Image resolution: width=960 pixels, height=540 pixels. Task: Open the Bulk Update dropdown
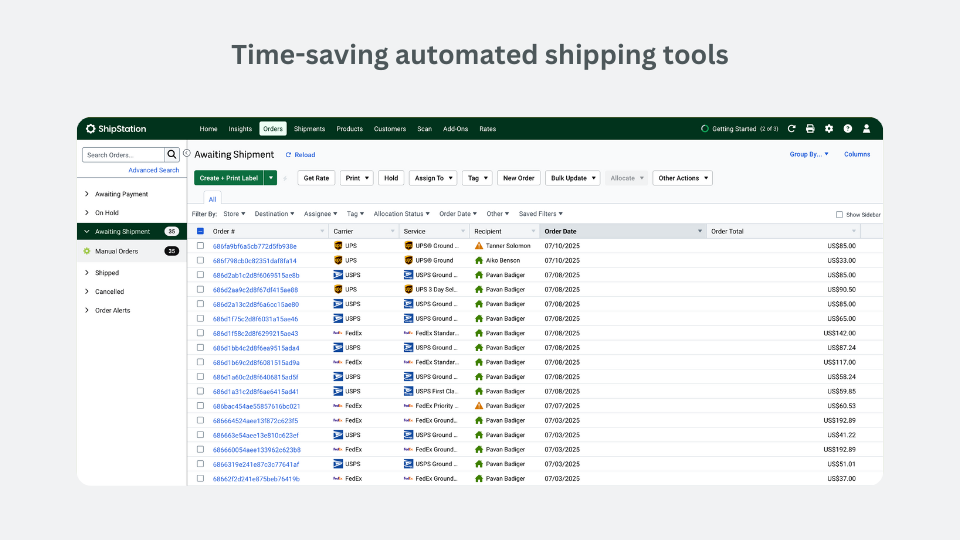pyautogui.click(x=572, y=178)
